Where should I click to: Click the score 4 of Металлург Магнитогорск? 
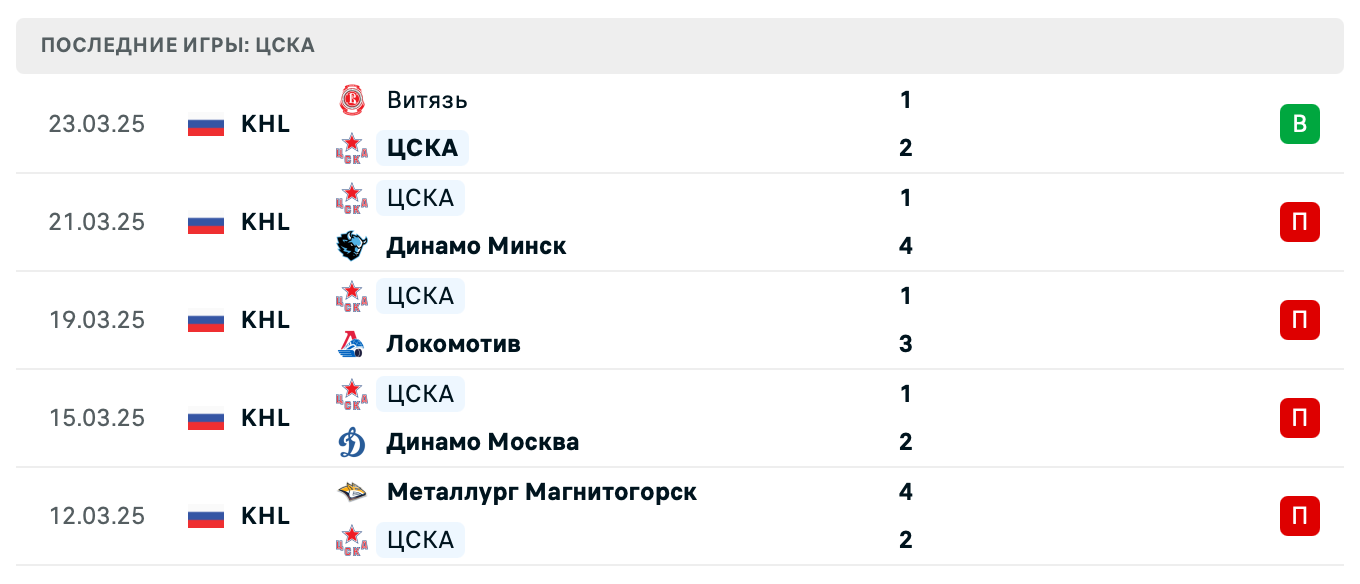(x=905, y=492)
